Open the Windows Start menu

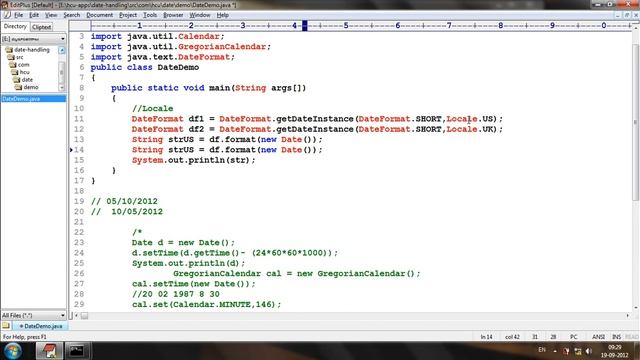[13, 351]
